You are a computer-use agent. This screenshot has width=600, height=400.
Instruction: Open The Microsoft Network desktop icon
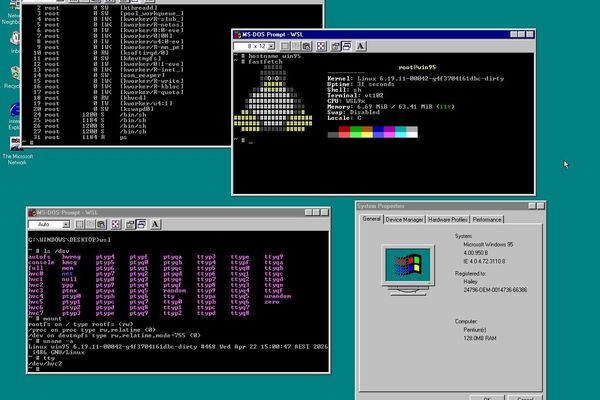click(17, 151)
